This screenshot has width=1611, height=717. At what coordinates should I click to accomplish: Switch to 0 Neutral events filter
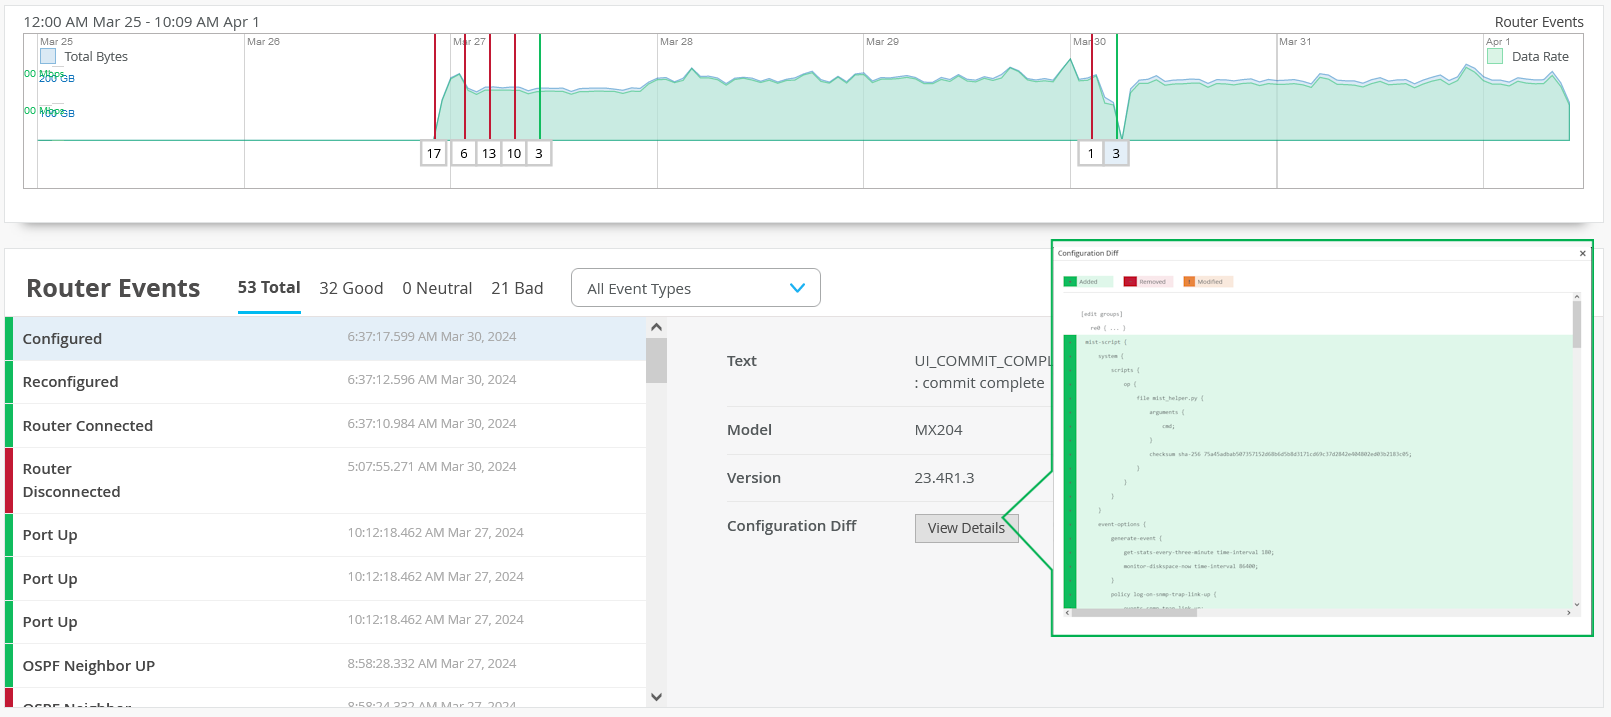[437, 288]
